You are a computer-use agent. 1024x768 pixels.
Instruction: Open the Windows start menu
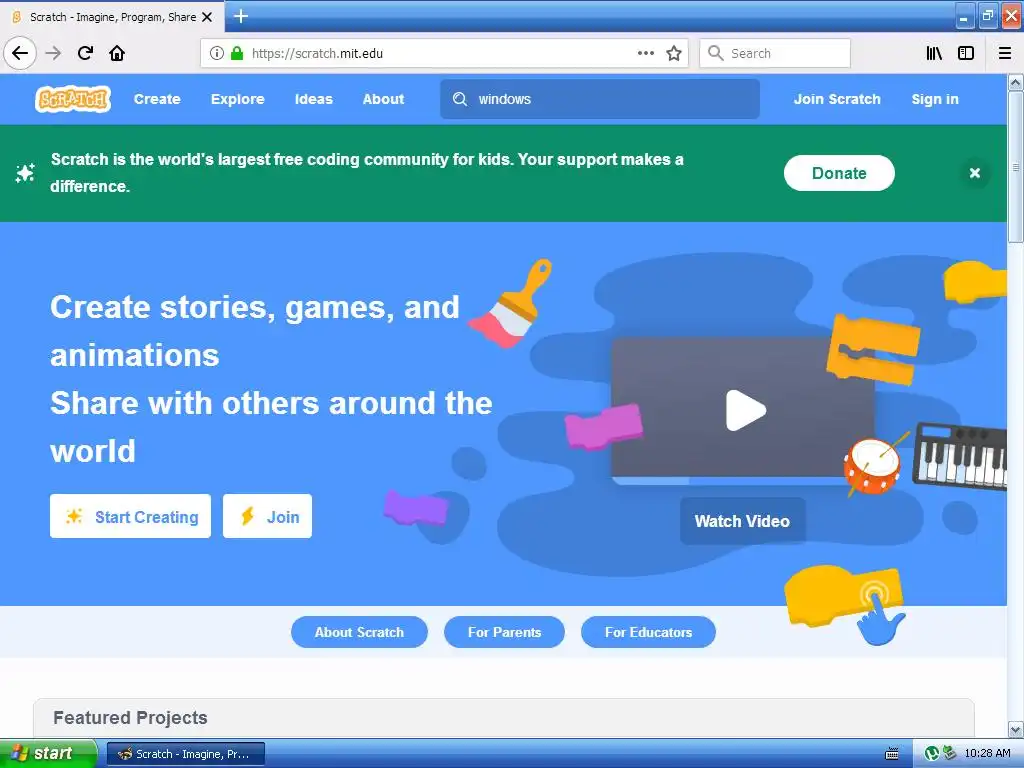[x=48, y=754]
